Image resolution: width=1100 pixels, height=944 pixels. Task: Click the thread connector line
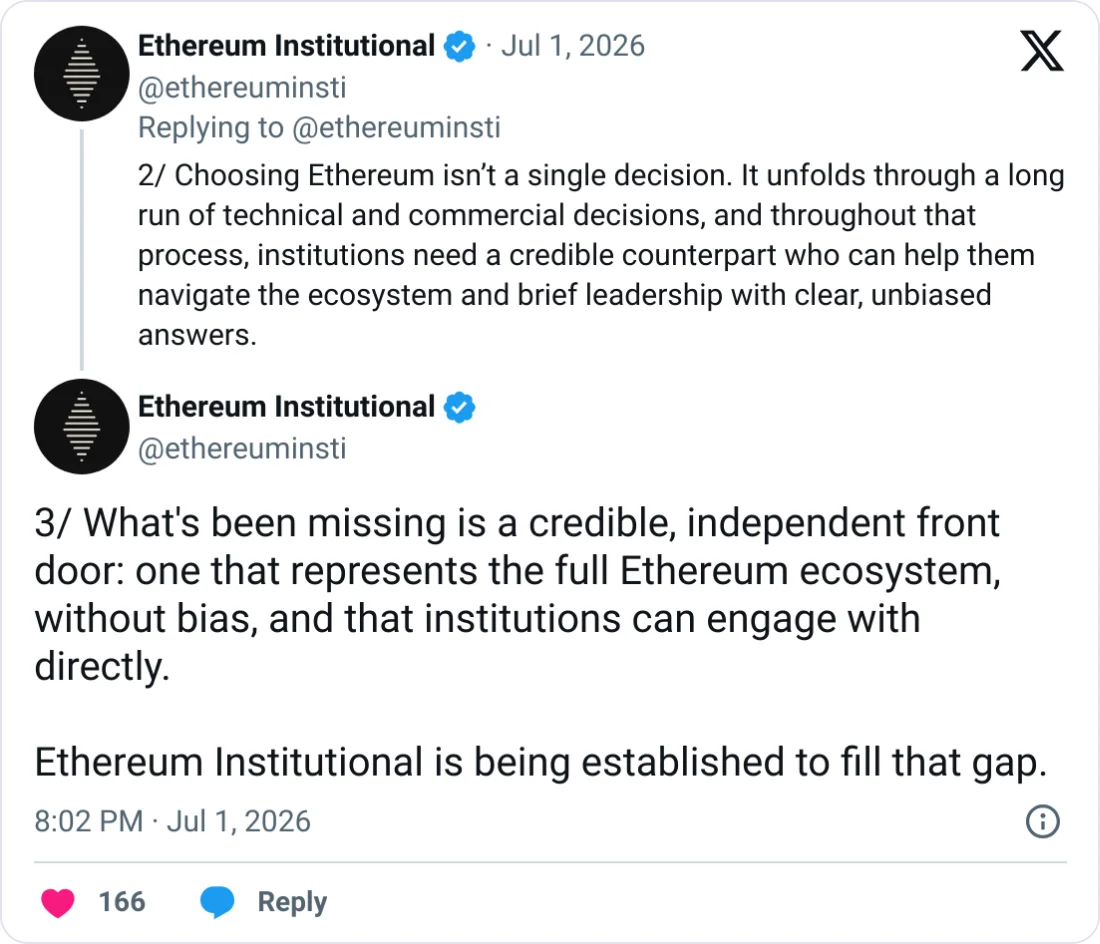coord(82,250)
